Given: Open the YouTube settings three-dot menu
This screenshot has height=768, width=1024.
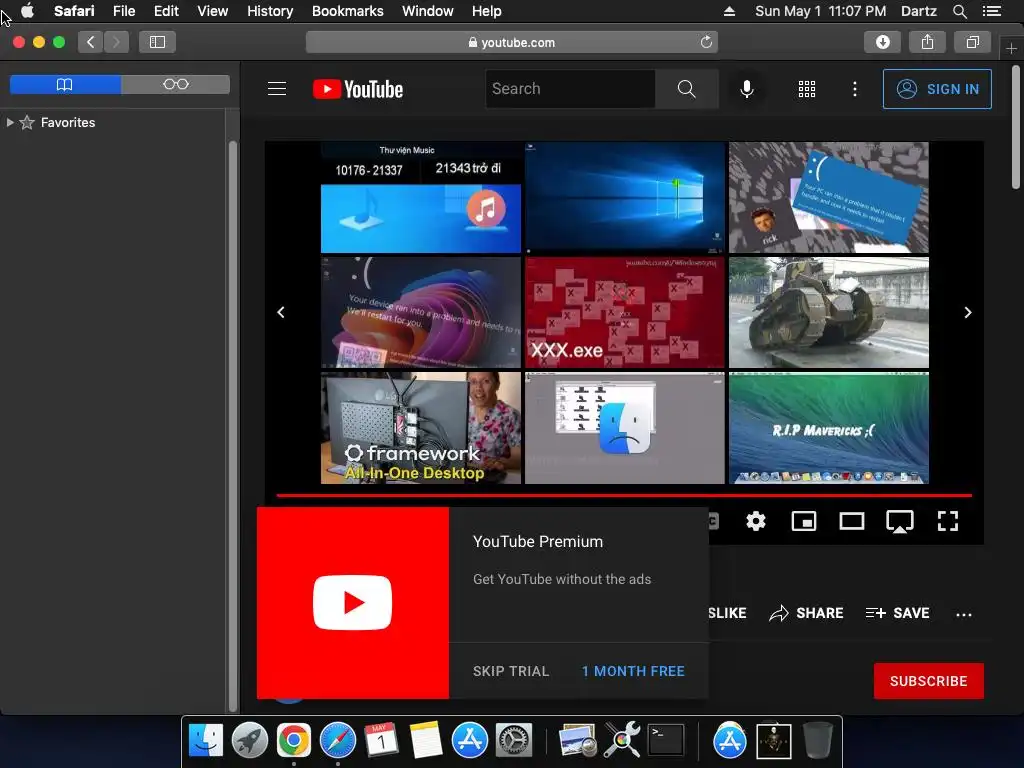Looking at the screenshot, I should [854, 89].
